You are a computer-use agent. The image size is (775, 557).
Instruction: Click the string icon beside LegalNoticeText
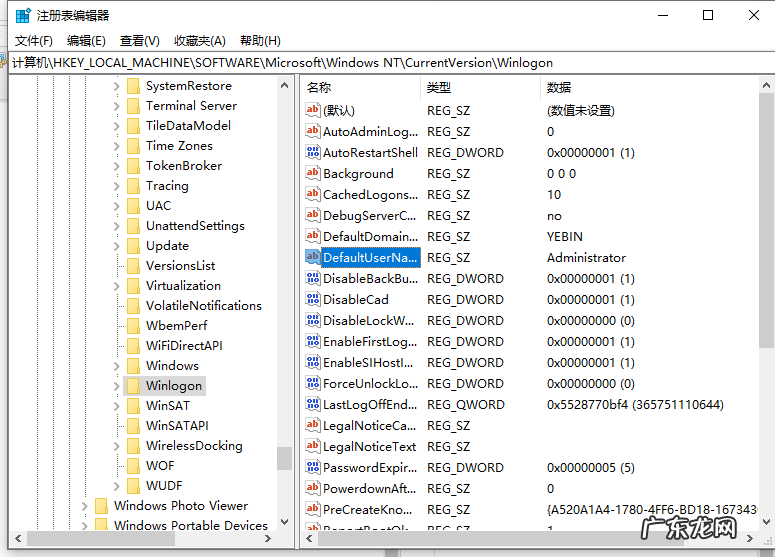[312, 446]
